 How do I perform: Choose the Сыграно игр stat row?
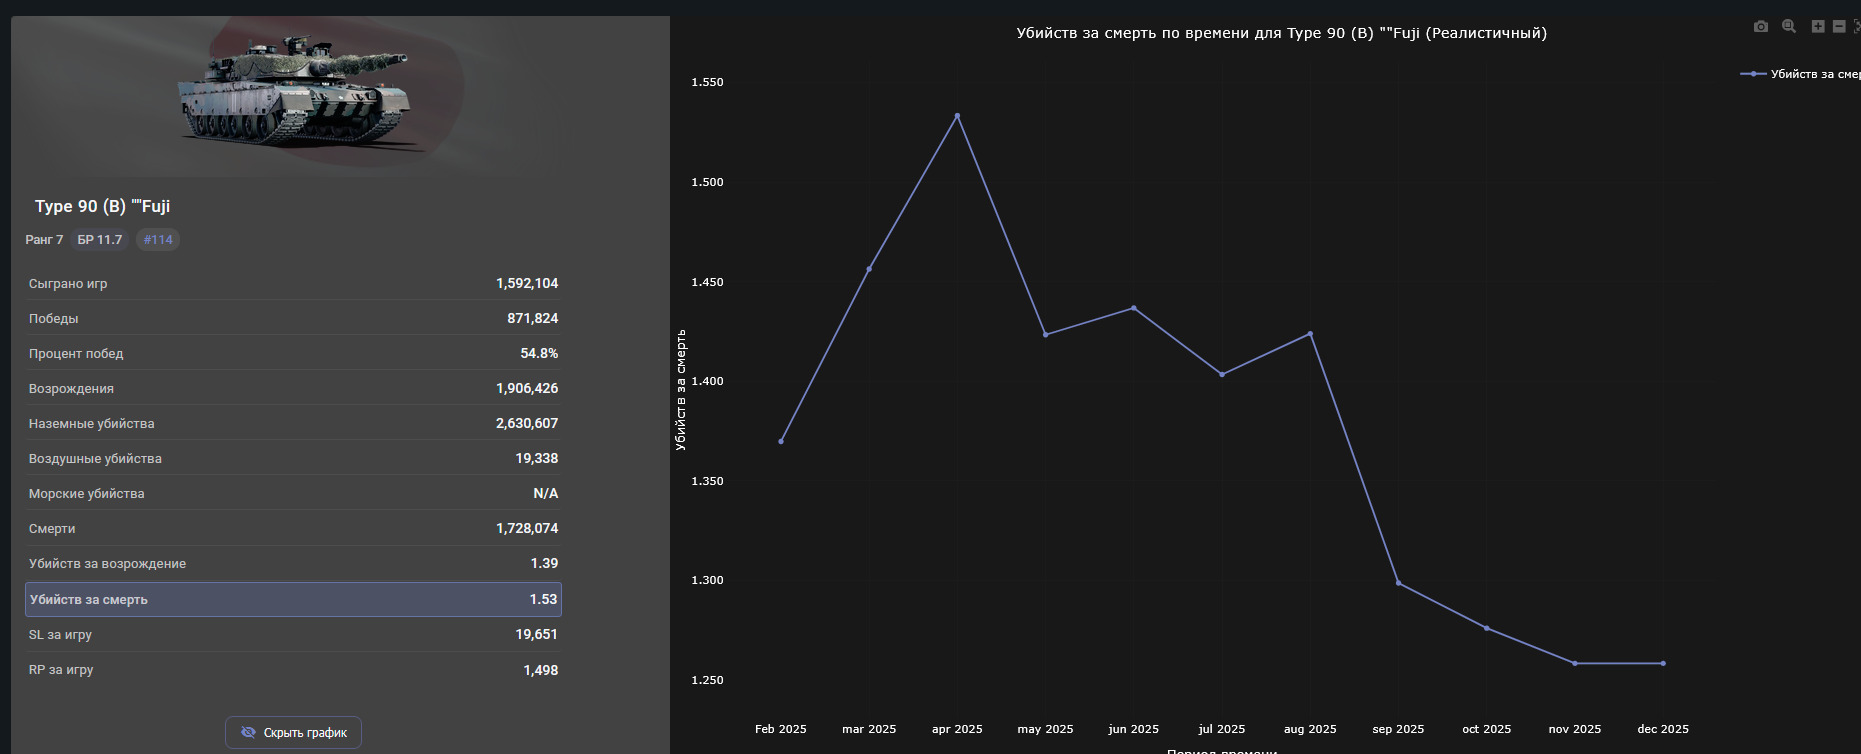293,283
